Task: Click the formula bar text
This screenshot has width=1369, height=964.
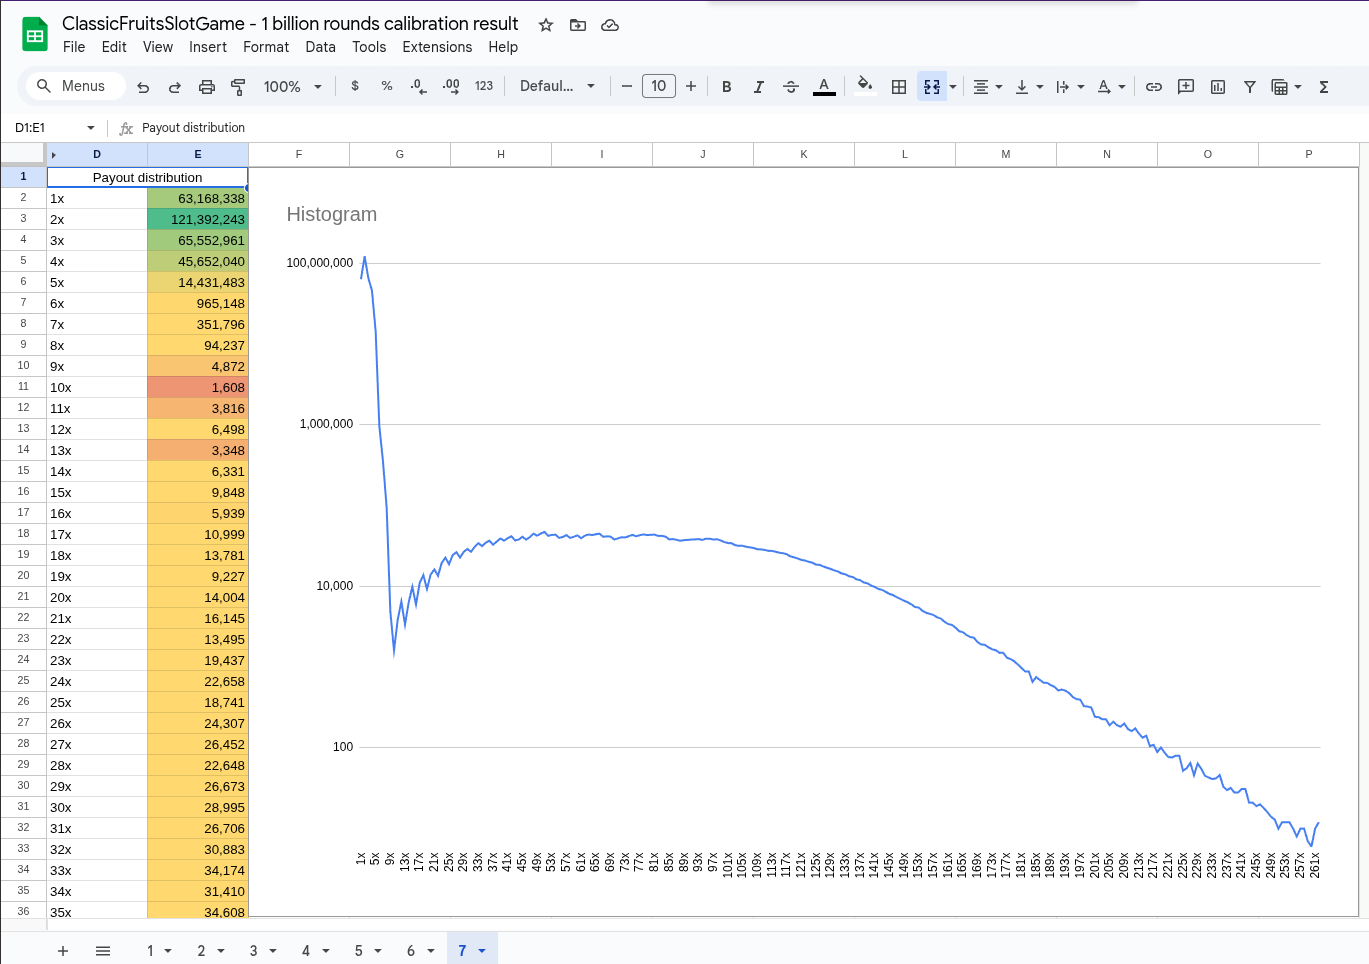Action: coord(193,128)
